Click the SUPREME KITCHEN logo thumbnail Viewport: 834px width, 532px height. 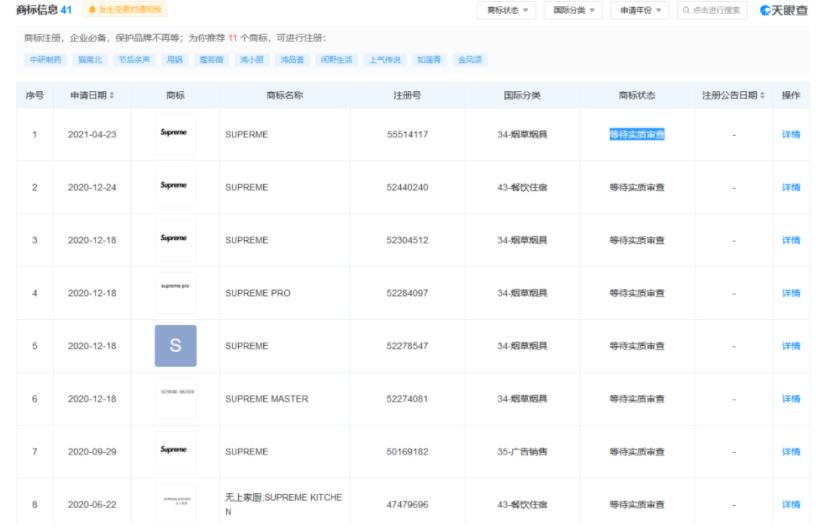coord(175,504)
